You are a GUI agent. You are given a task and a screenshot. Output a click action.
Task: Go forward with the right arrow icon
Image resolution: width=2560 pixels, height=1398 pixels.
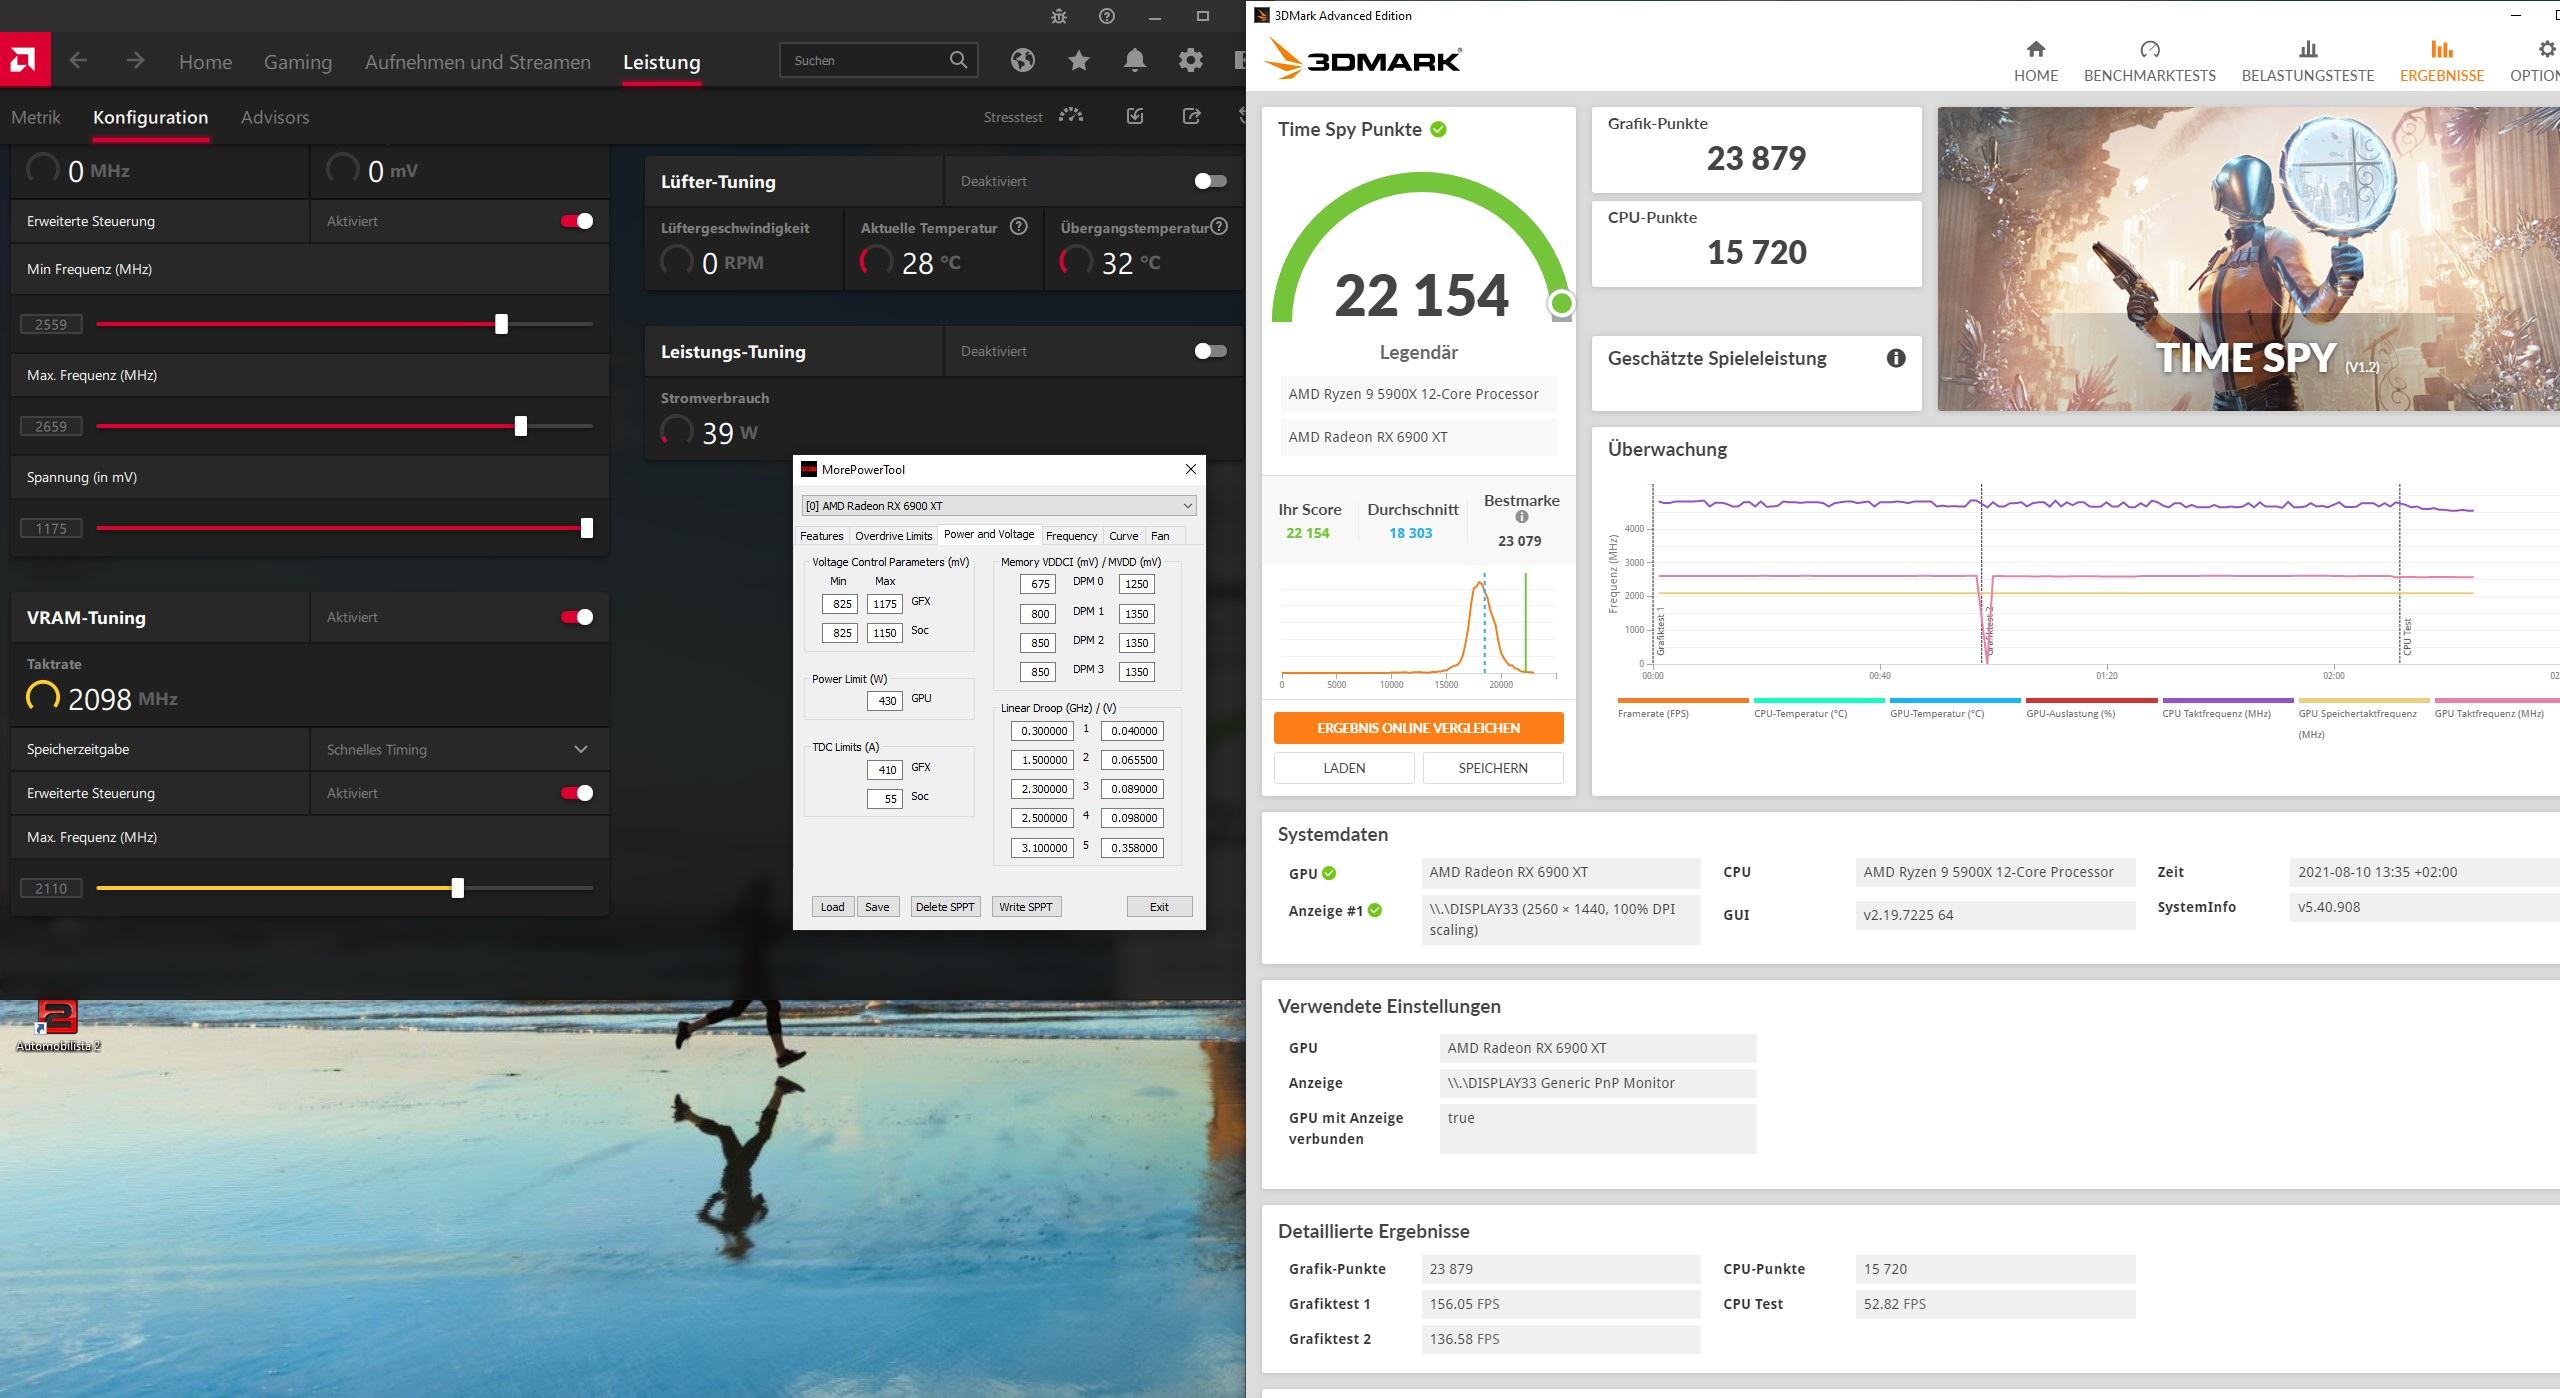pyautogui.click(x=135, y=61)
